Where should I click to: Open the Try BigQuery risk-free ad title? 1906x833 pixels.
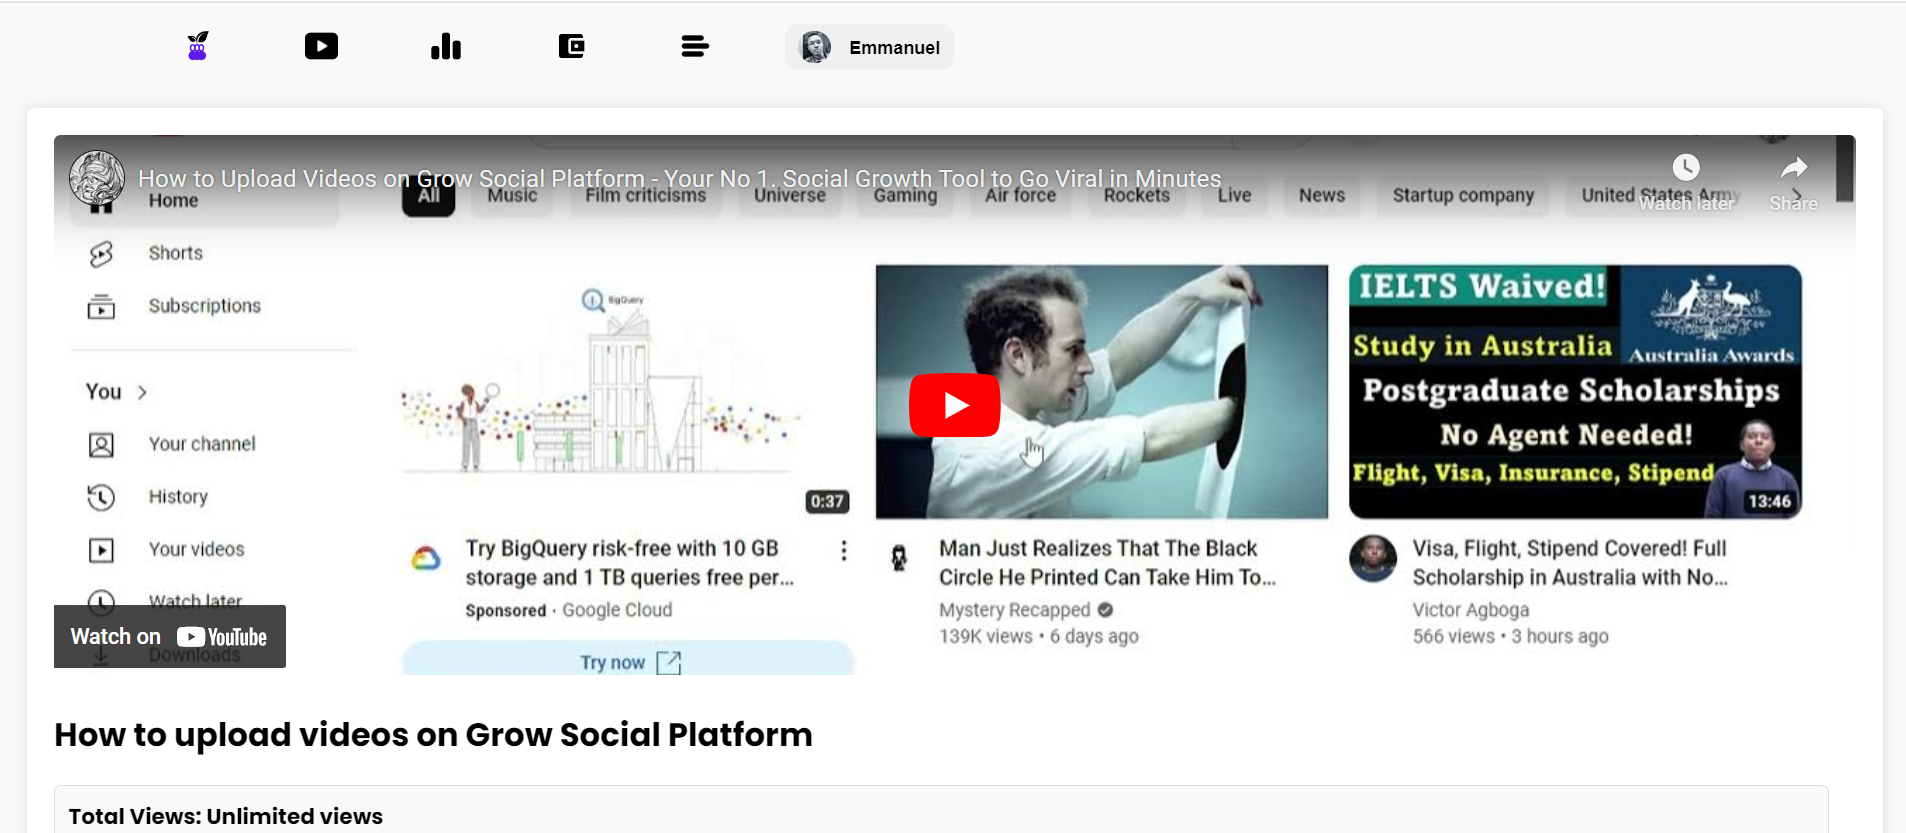(x=630, y=563)
